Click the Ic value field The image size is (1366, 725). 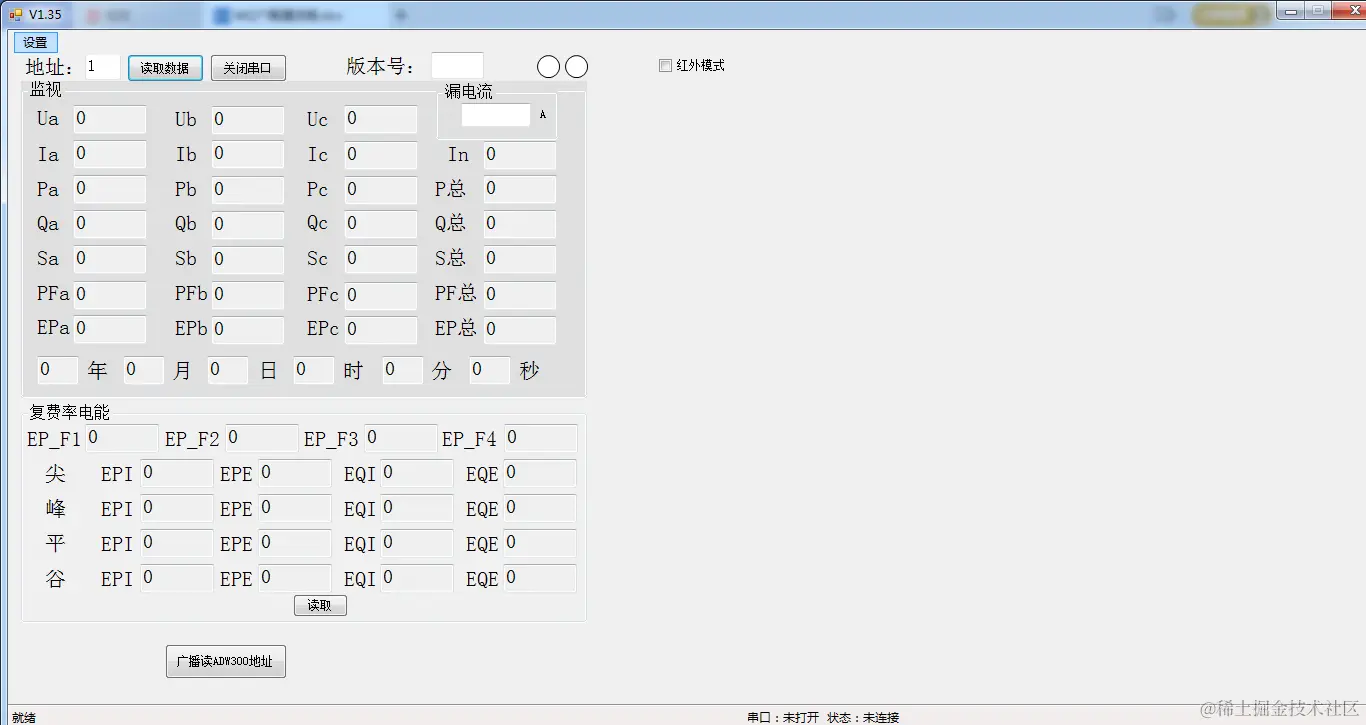click(x=381, y=155)
